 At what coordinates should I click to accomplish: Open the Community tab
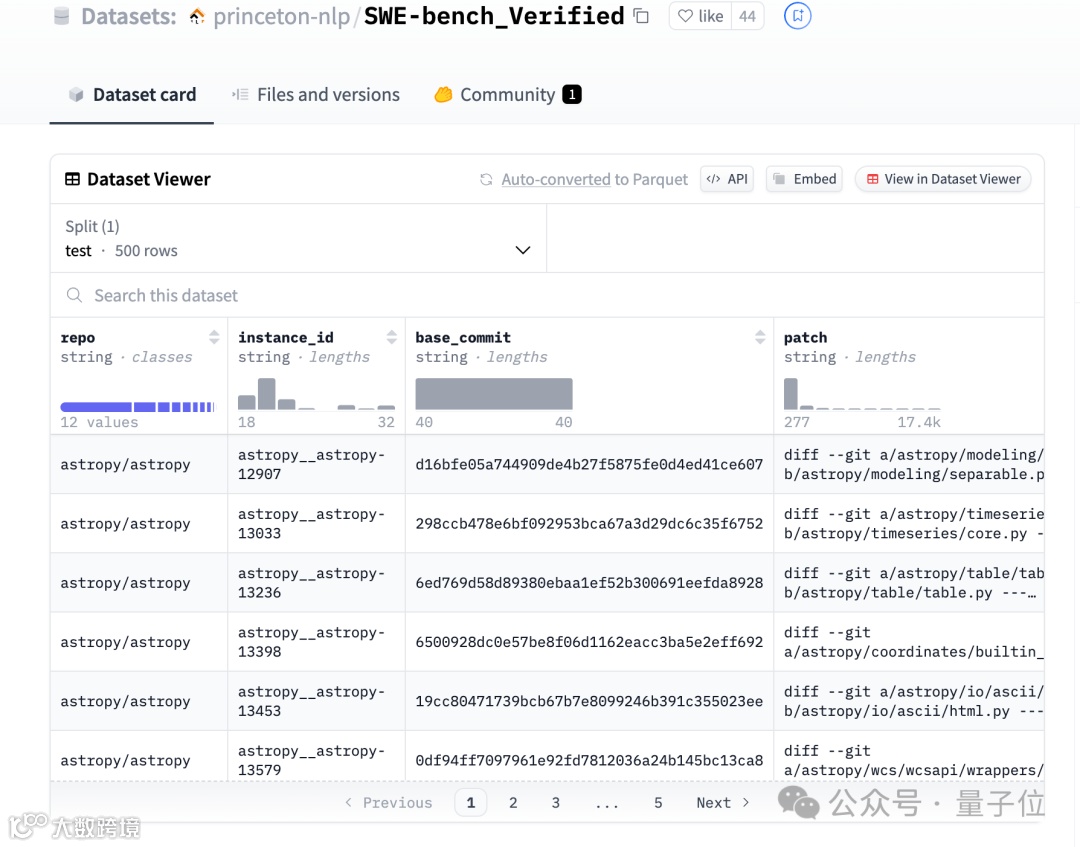click(508, 94)
